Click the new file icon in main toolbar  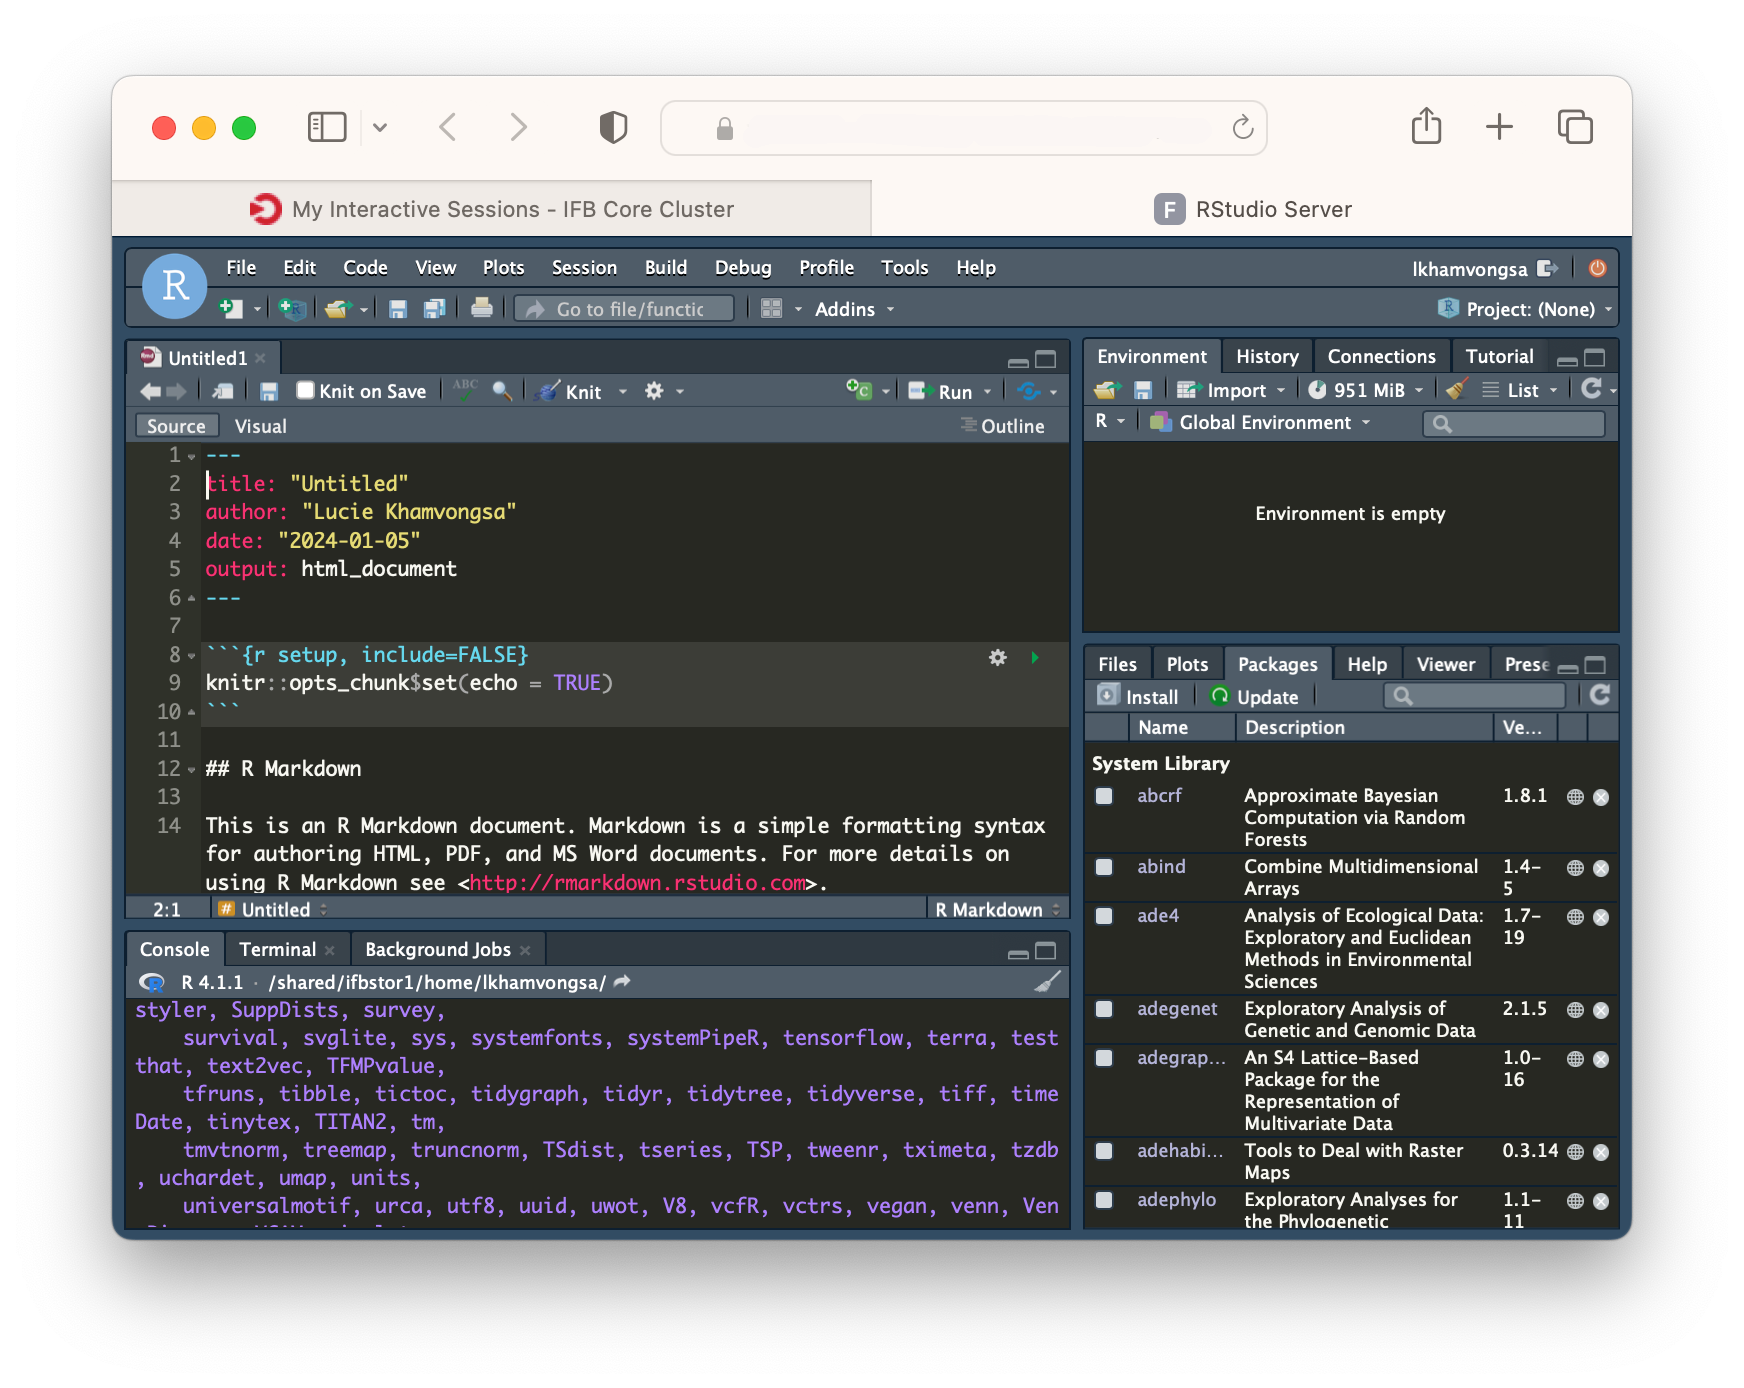(x=232, y=309)
